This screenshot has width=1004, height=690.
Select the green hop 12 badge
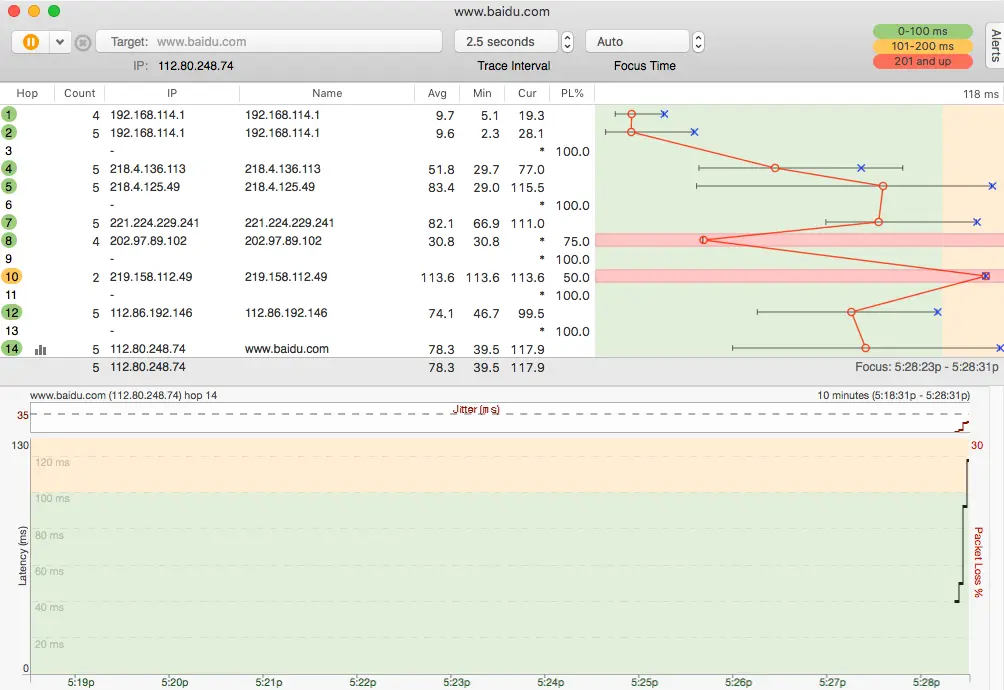pyautogui.click(x=12, y=312)
